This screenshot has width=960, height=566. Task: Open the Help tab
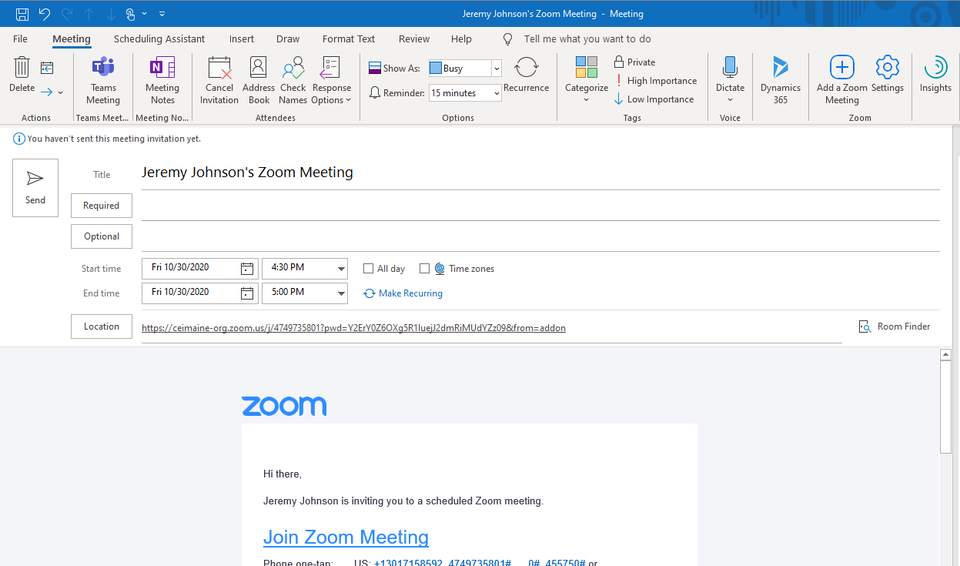(x=461, y=39)
